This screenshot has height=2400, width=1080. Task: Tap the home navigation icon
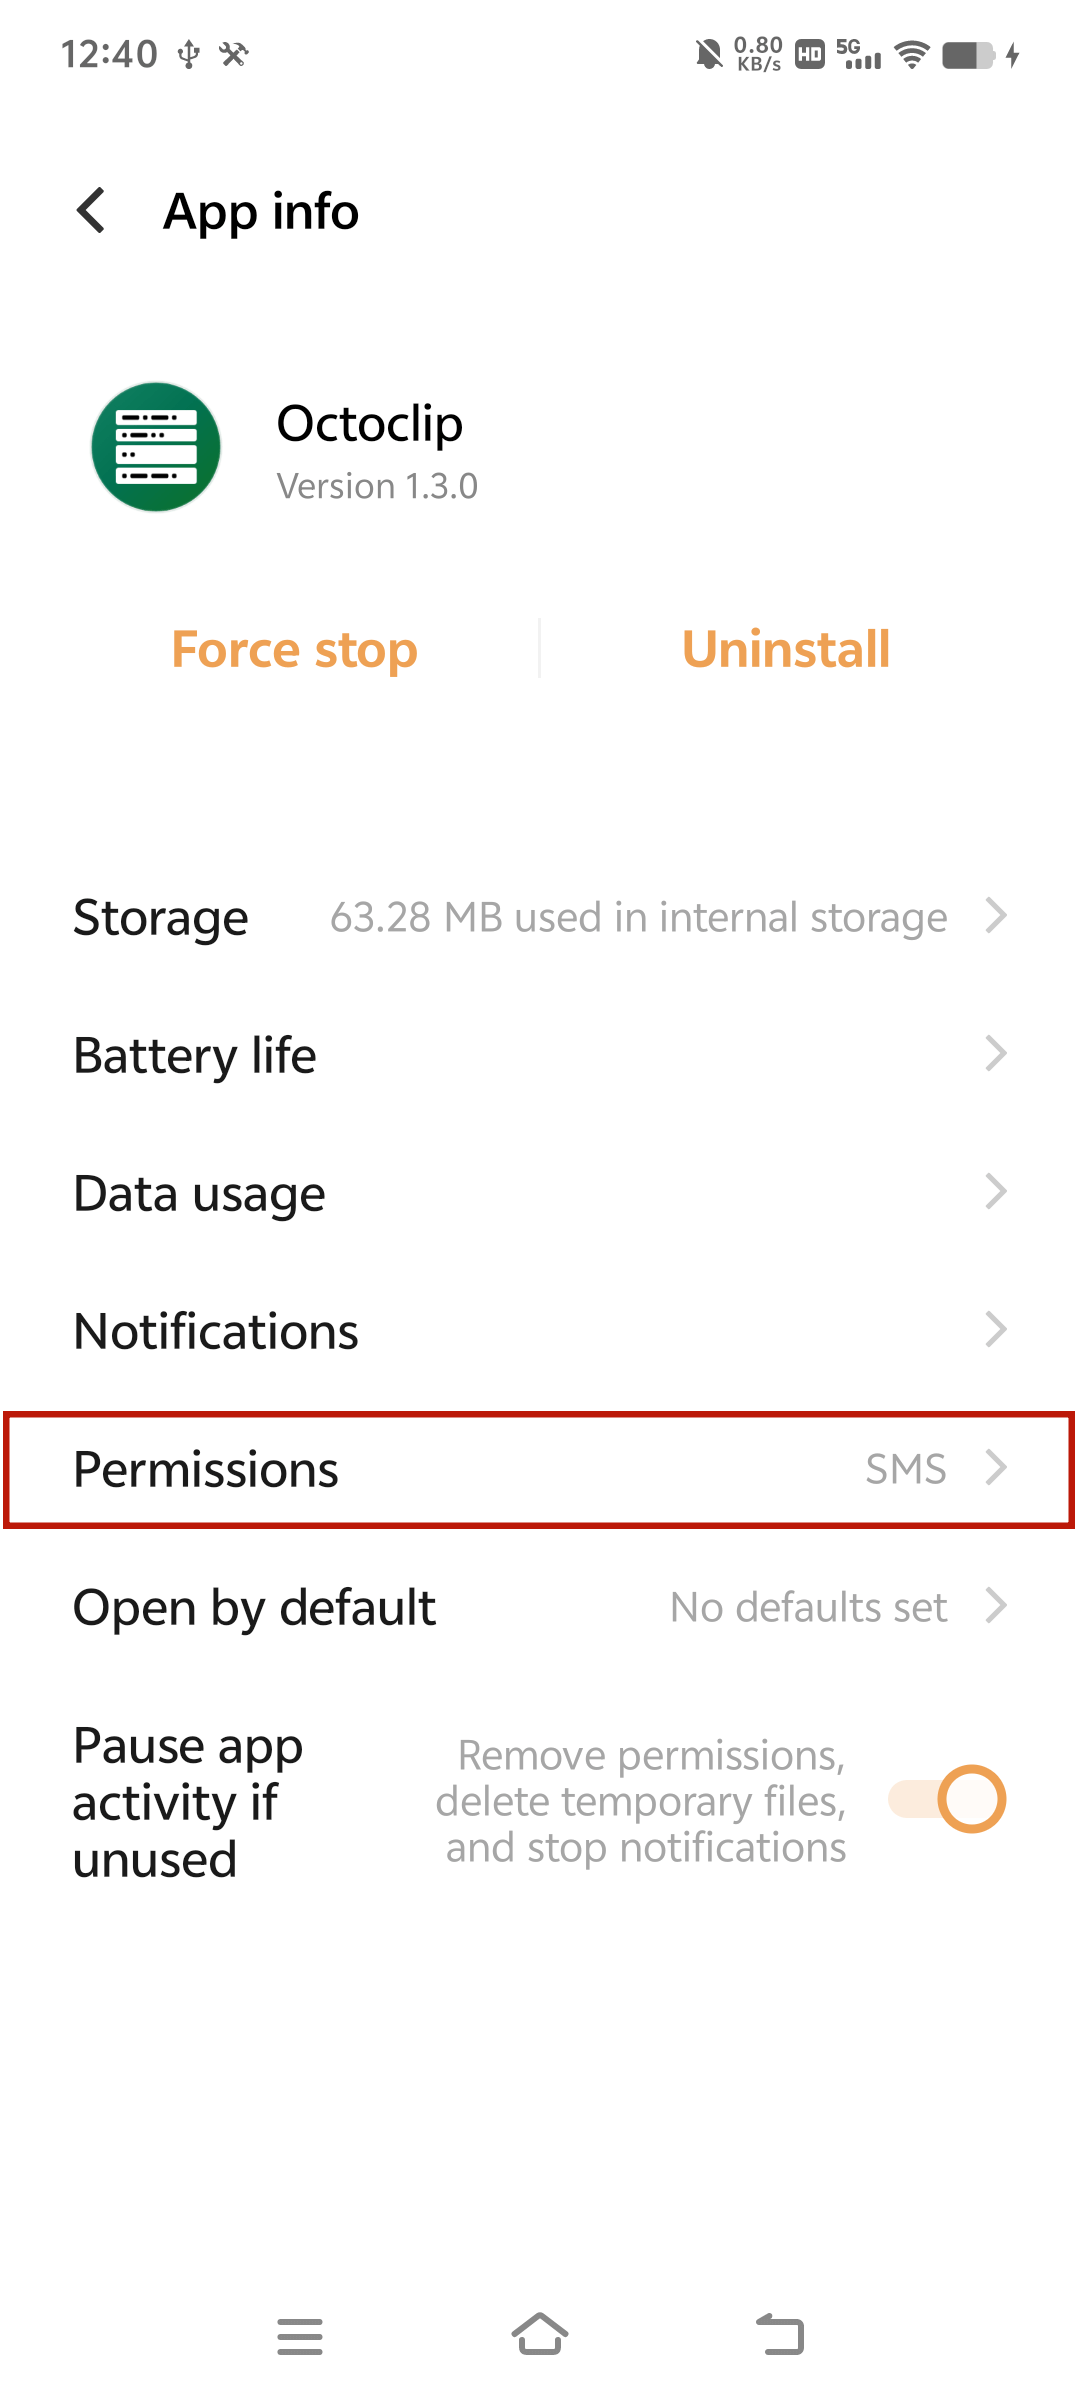pos(540,2334)
